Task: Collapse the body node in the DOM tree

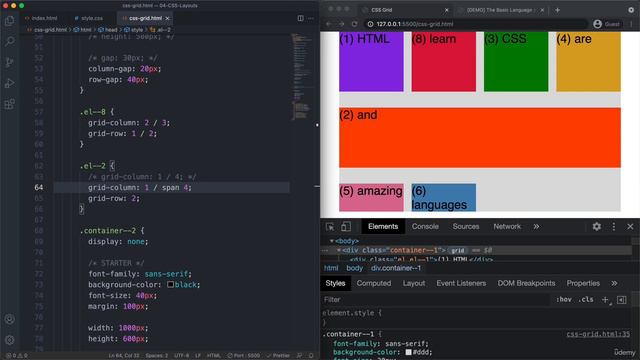Action: pyautogui.click(x=331, y=241)
